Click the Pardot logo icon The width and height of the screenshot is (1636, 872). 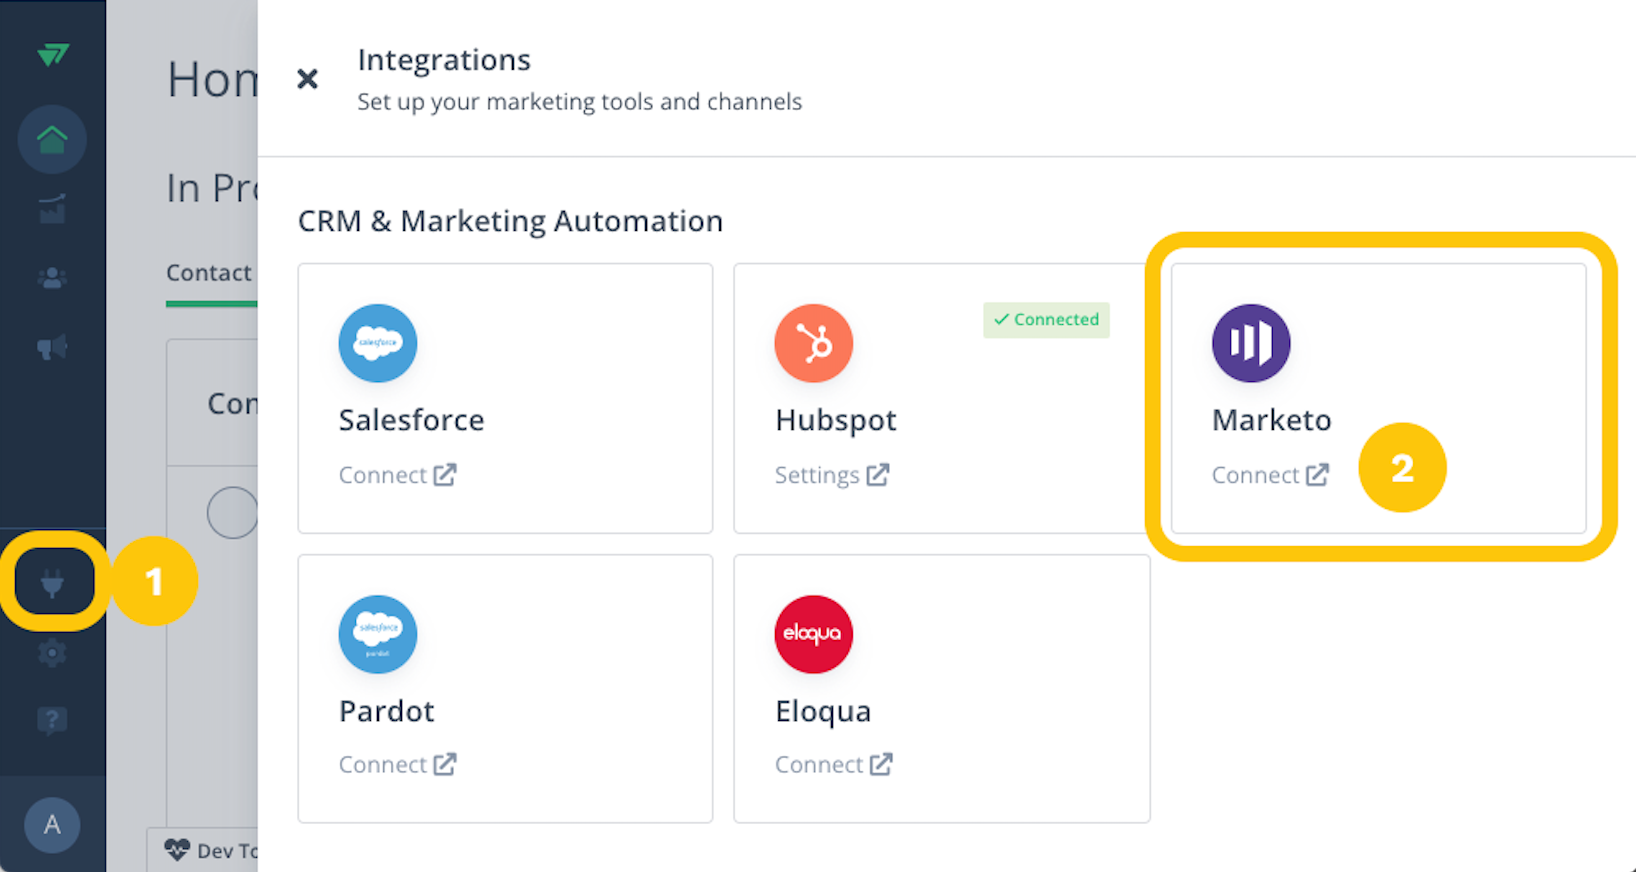tap(378, 634)
